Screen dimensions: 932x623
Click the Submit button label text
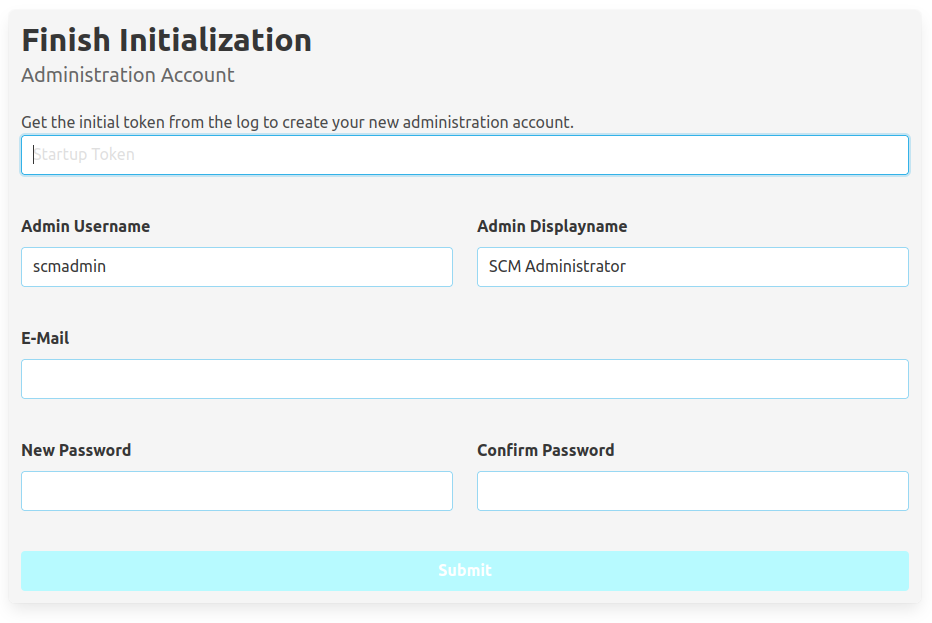465,570
